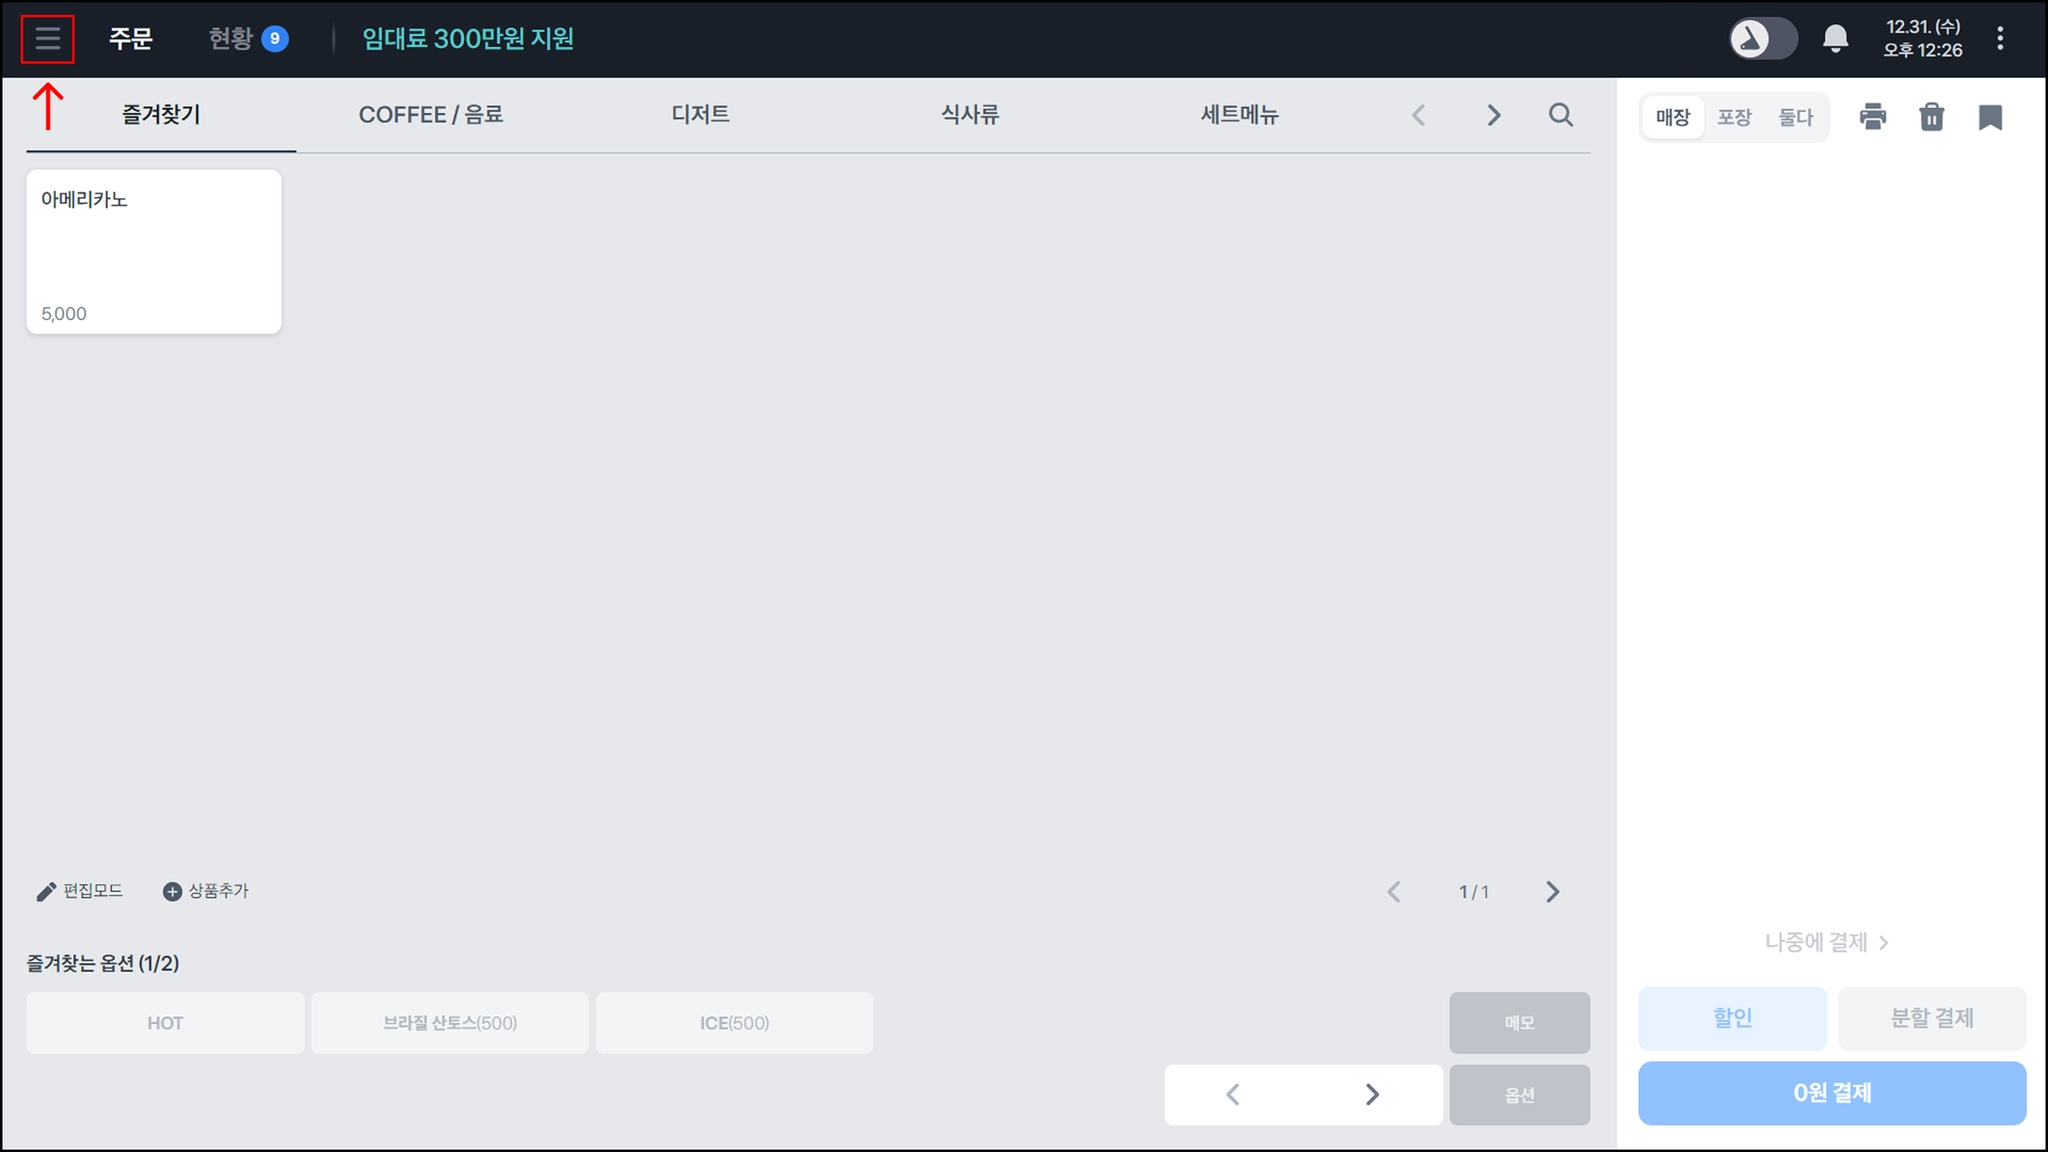Click the trash can delete icon
The width and height of the screenshot is (2048, 1152).
click(1931, 117)
